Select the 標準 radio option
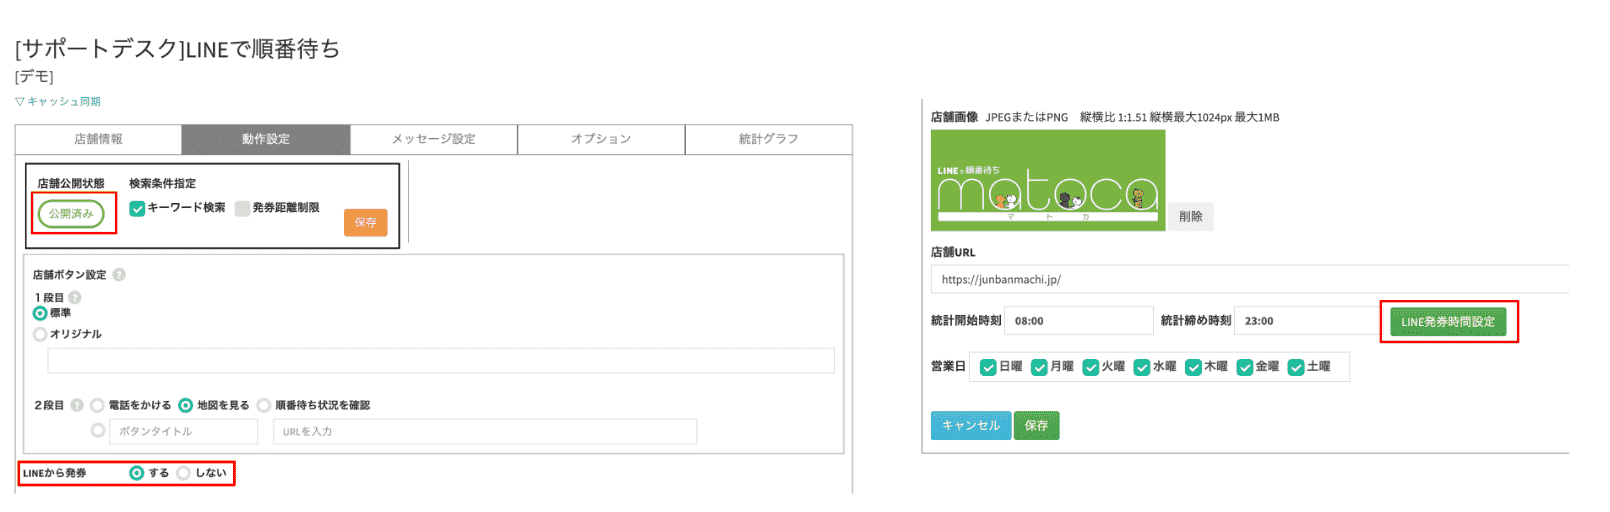Screen dimensions: 1610x512 point(40,313)
